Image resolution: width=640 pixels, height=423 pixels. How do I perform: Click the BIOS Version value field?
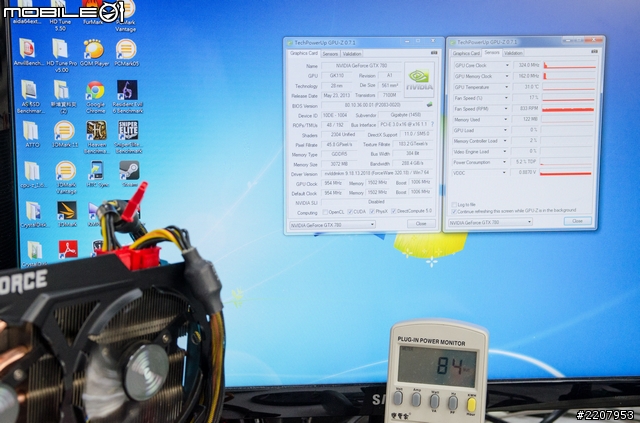[x=373, y=105]
